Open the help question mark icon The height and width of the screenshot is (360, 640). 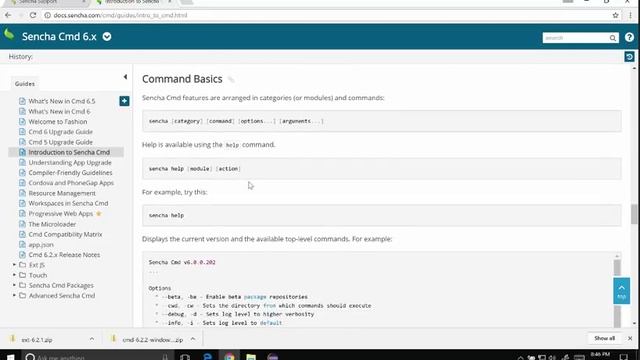(x=629, y=37)
